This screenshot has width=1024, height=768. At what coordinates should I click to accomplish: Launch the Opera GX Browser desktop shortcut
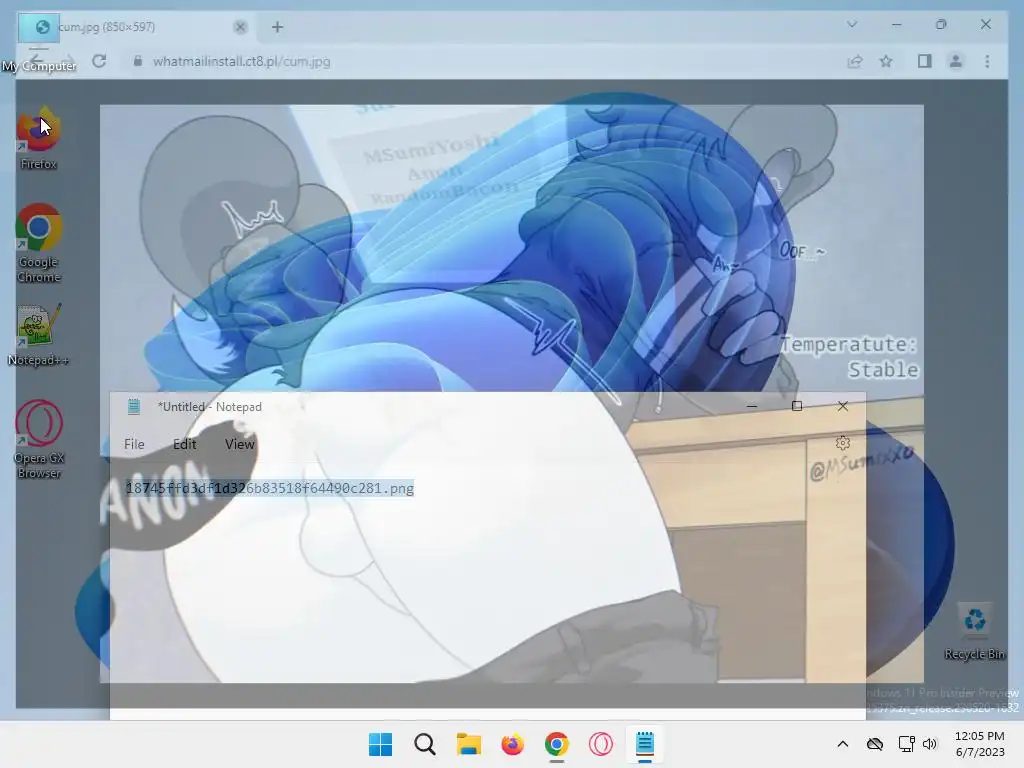click(x=39, y=439)
